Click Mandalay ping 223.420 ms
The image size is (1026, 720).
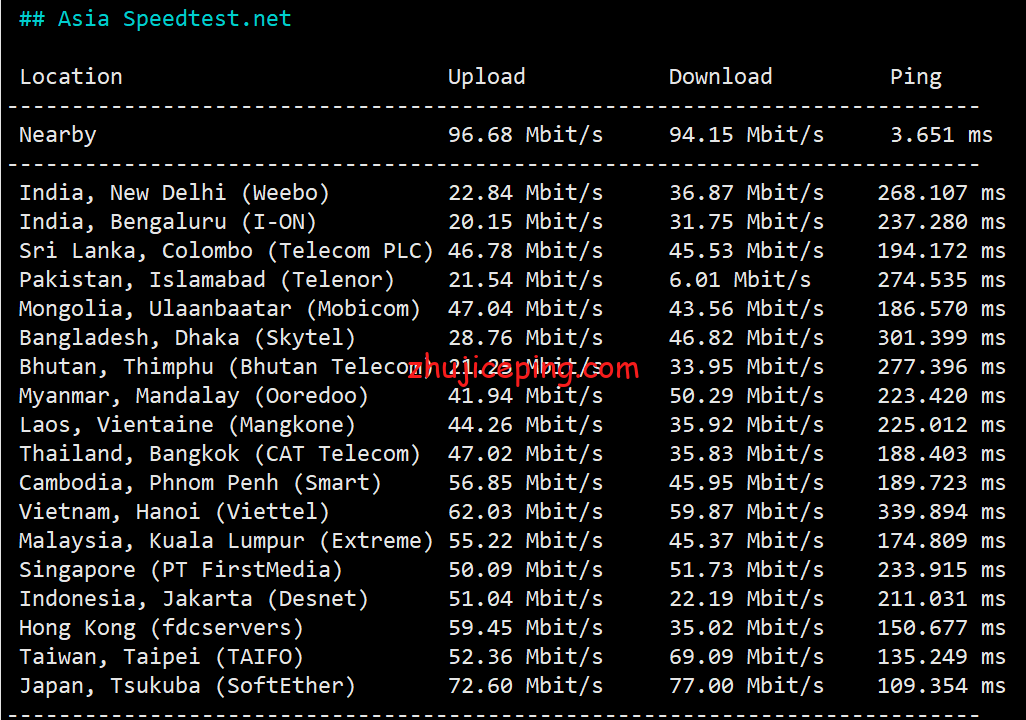941,396
